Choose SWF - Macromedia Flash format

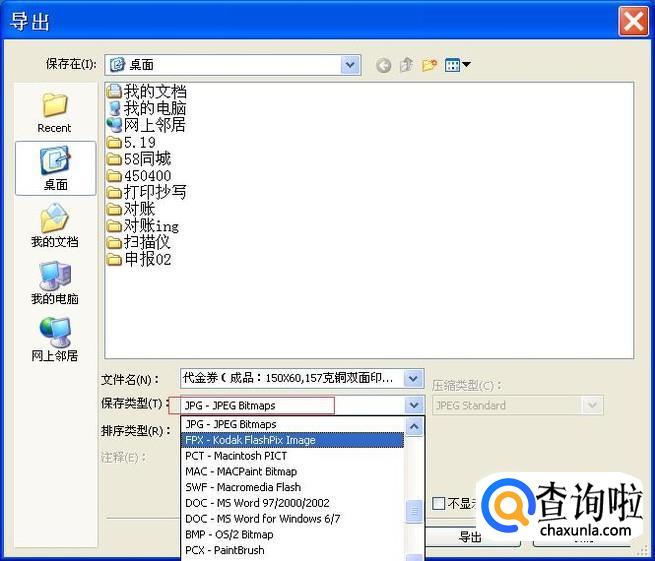(x=293, y=487)
